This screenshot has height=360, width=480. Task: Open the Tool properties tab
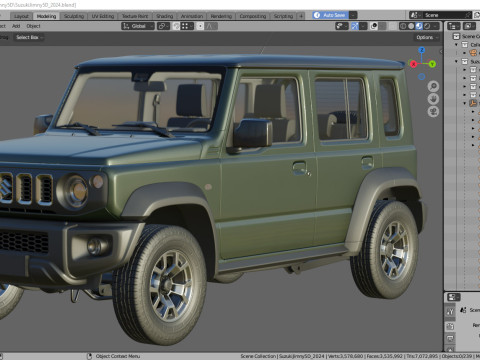pyautogui.click(x=450, y=312)
